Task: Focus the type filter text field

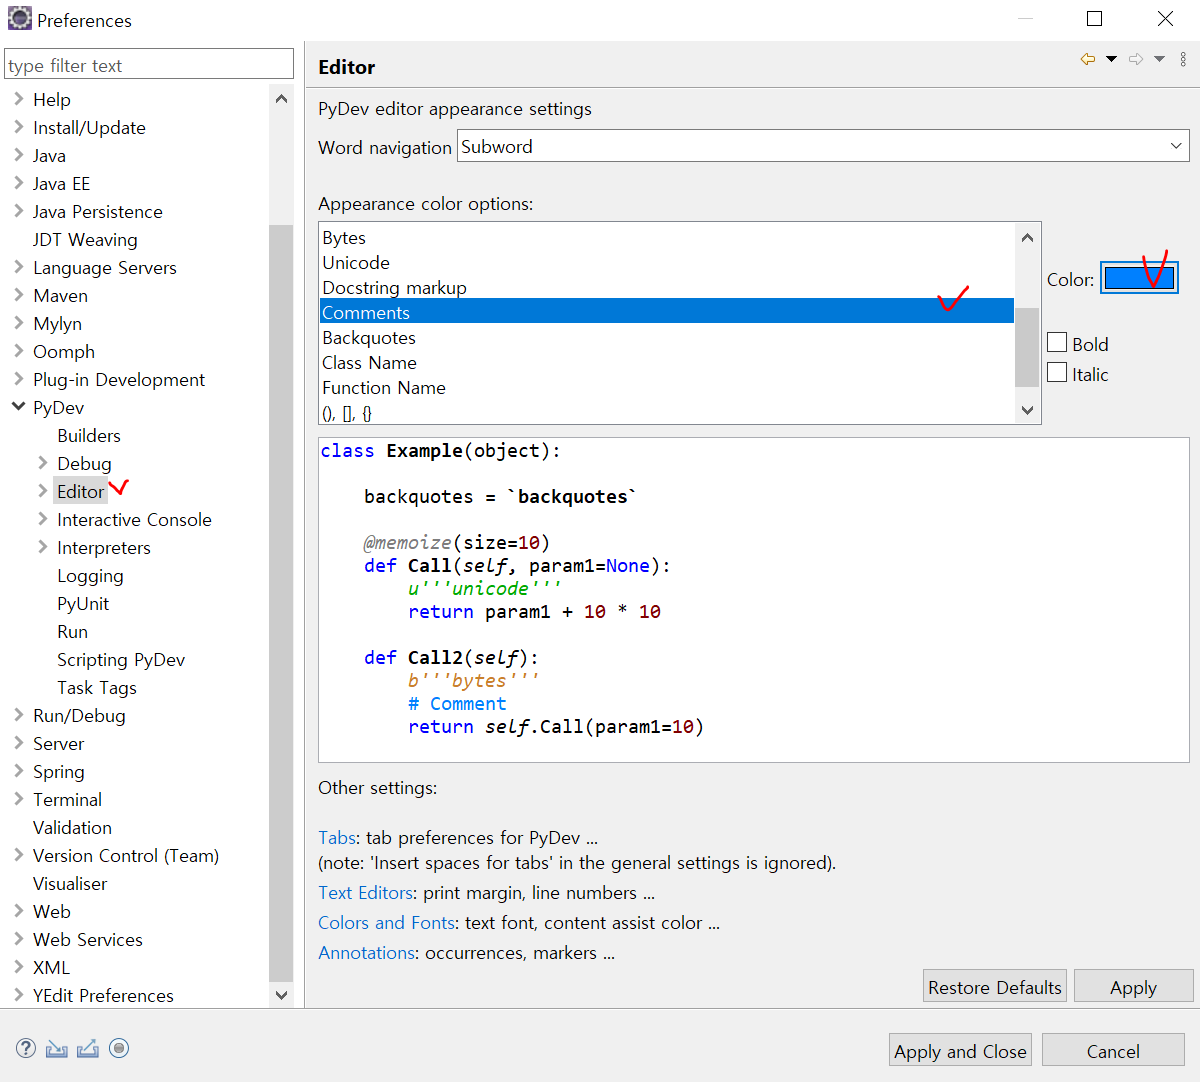Action: (149, 65)
